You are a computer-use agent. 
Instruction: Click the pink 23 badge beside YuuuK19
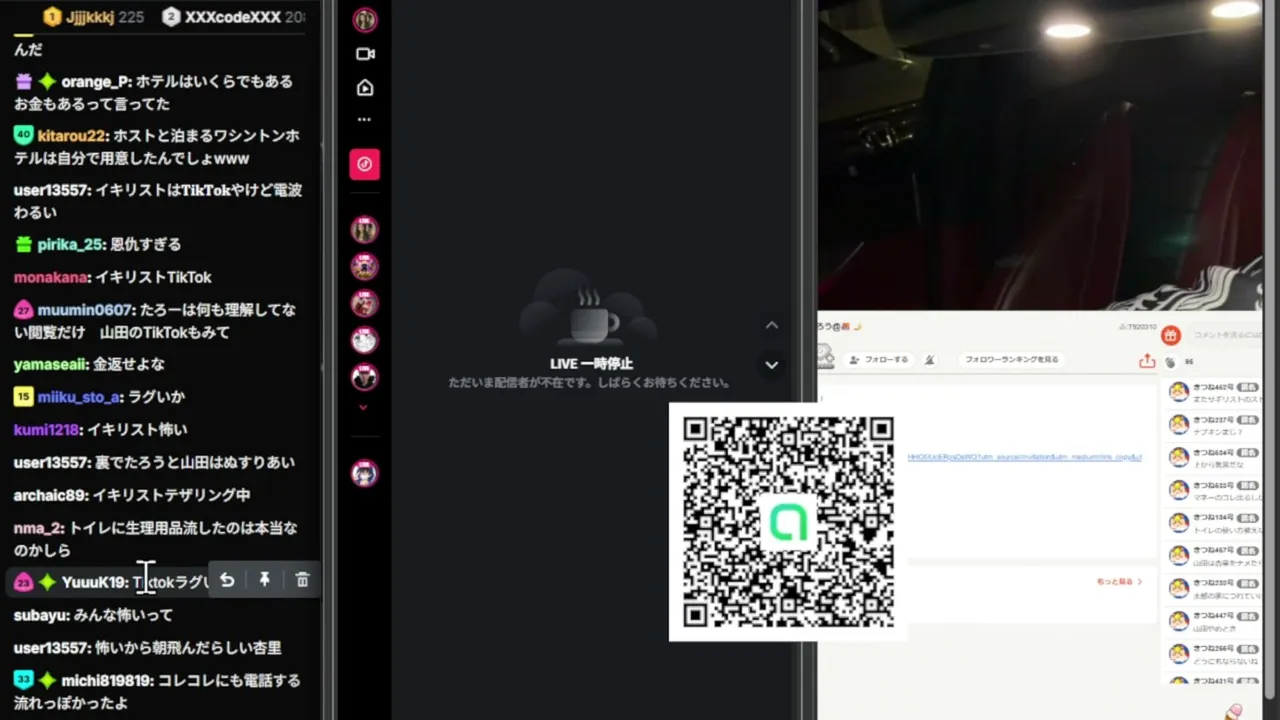[24, 582]
